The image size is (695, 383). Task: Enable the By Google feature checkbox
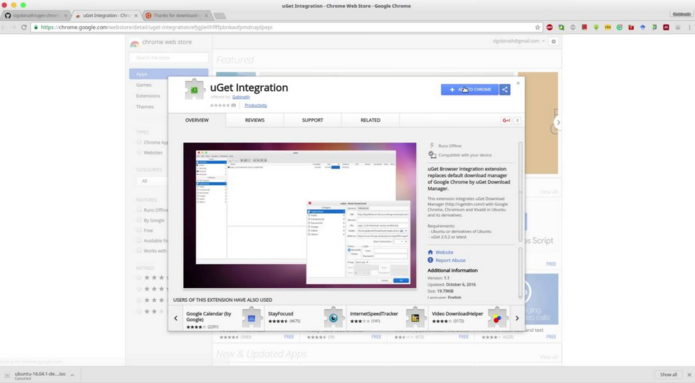click(139, 220)
